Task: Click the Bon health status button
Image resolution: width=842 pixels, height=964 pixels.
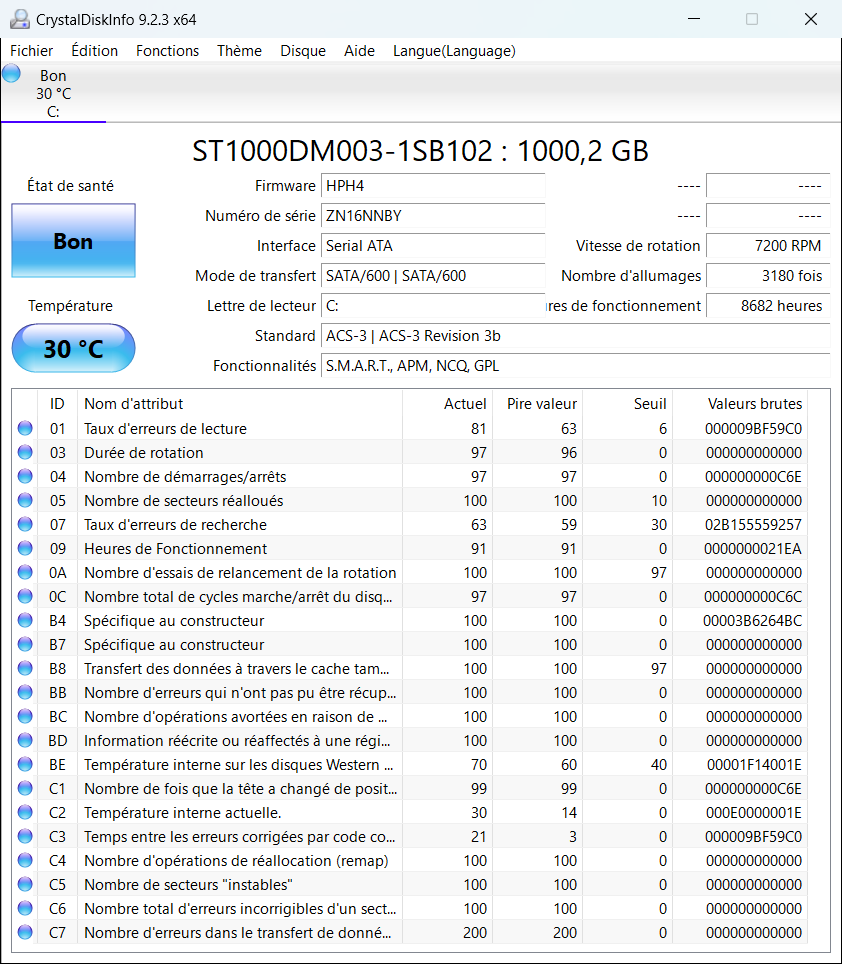Action: click(73, 240)
